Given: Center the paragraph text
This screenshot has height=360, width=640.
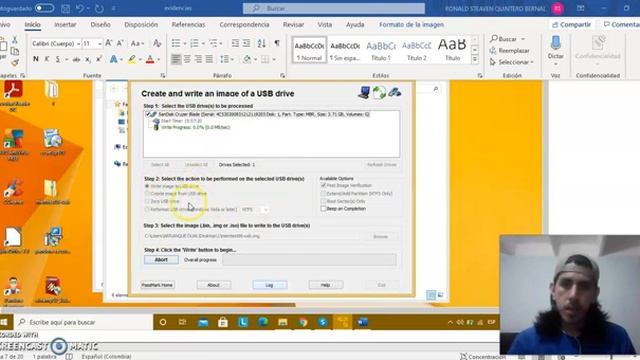Looking at the screenshot, I should [187, 60].
